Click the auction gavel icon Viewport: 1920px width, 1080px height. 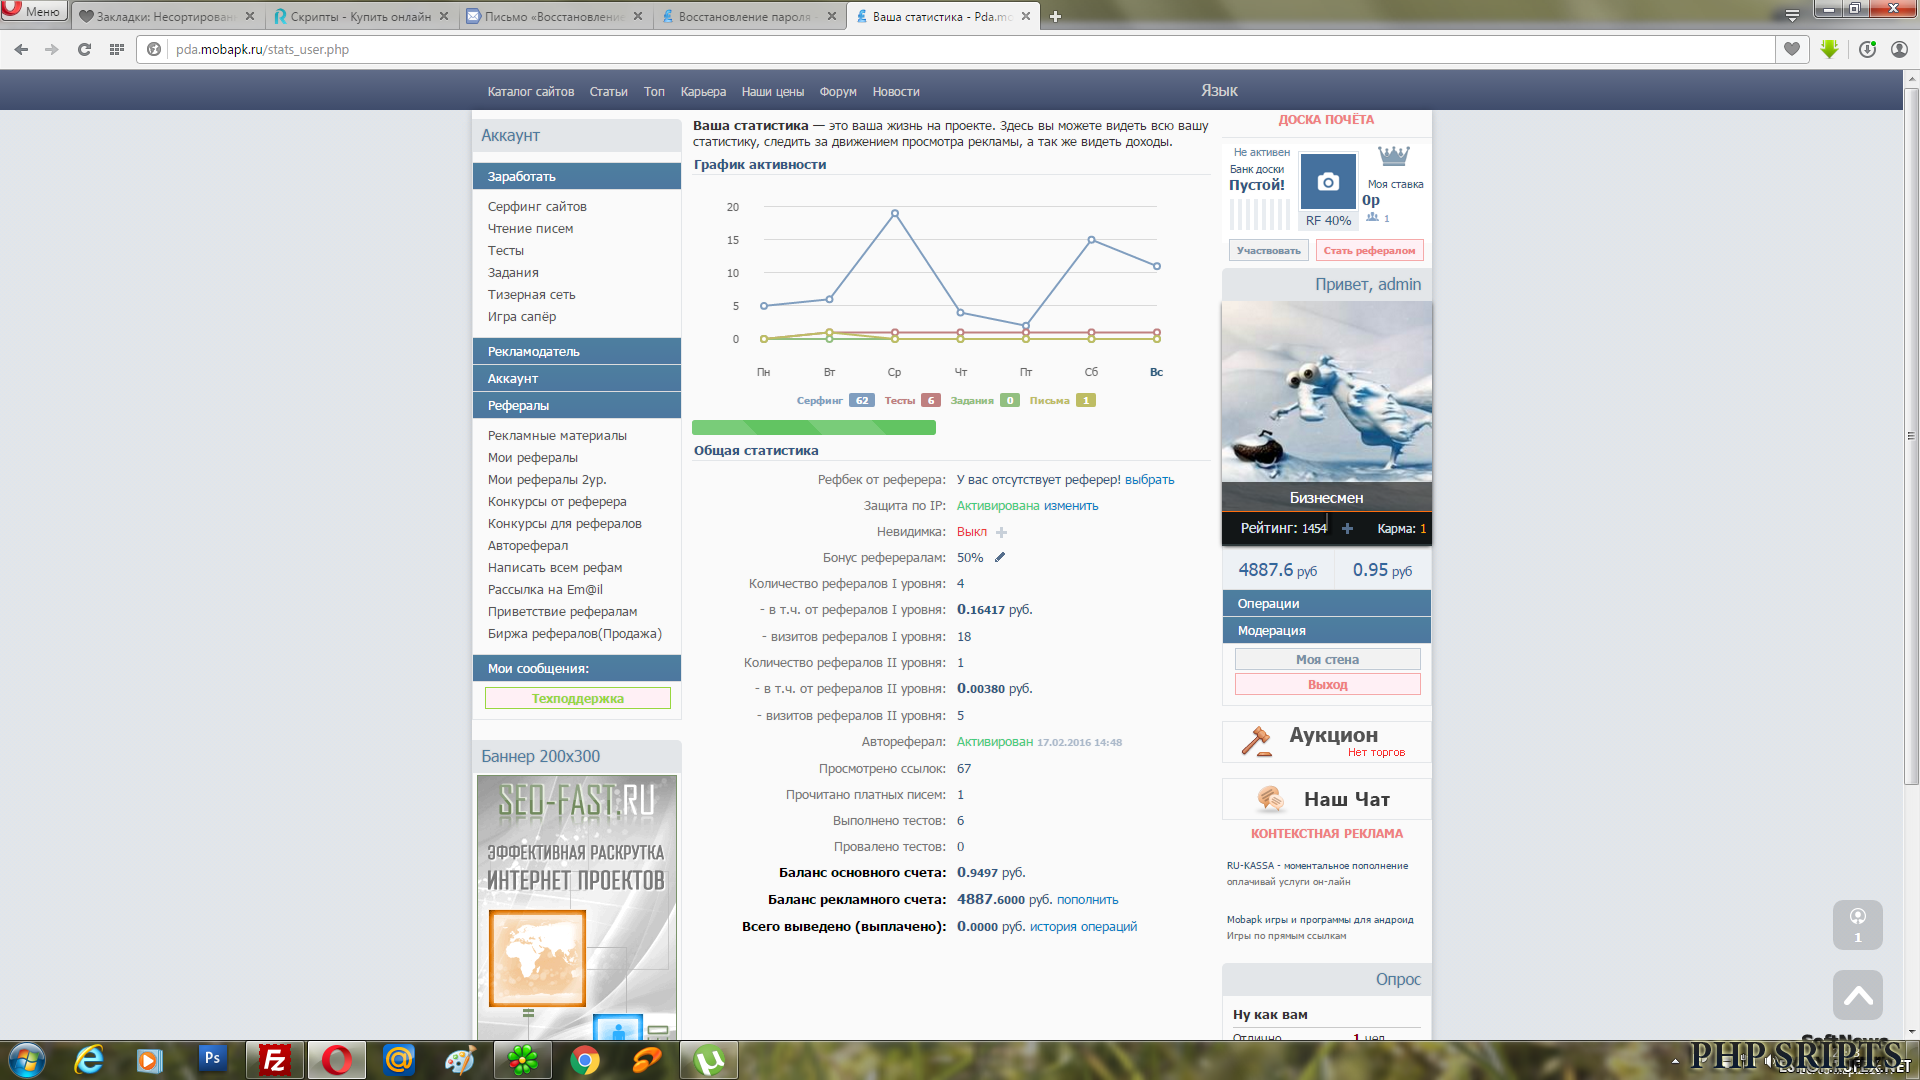click(x=1256, y=742)
